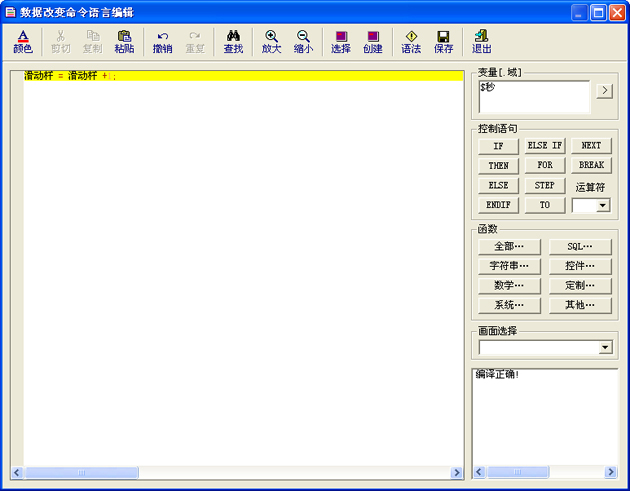The height and width of the screenshot is (491, 630).
Task: Open SQL… functions list
Action: point(580,247)
